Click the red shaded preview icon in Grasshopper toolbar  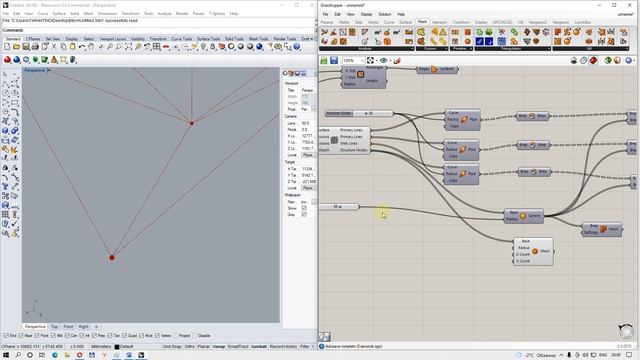[x=593, y=60]
